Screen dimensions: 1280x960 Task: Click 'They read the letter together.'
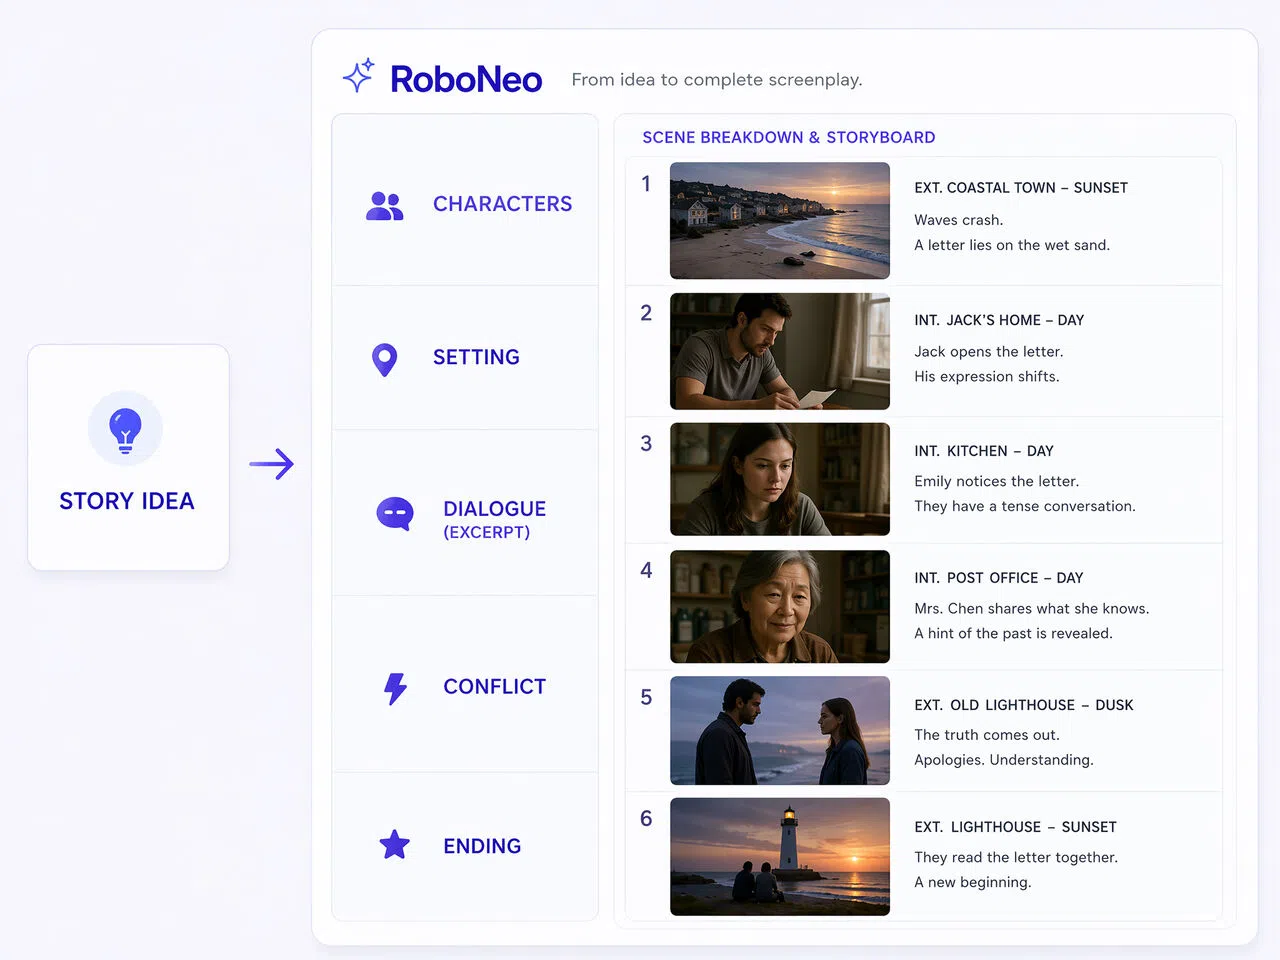coord(1016,857)
